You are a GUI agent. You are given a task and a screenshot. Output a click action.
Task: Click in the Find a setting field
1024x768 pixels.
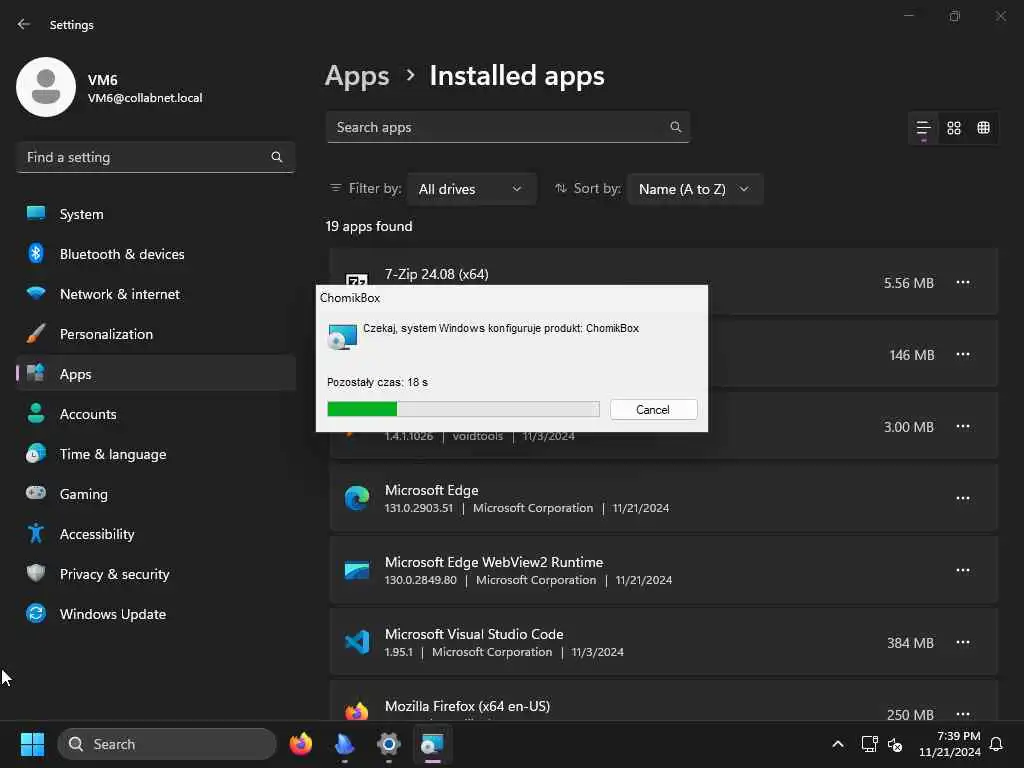point(155,157)
